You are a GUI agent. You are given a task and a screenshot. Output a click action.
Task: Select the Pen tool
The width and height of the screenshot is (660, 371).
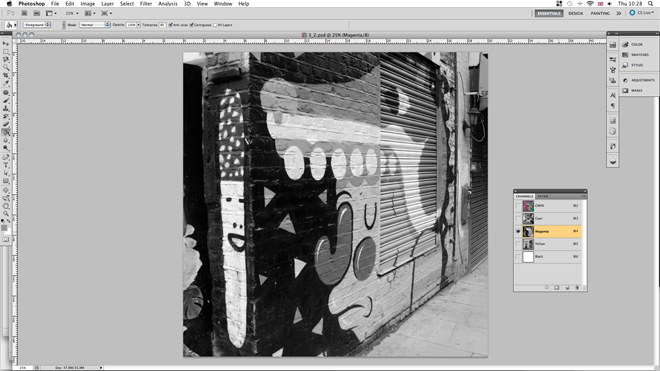pos(5,157)
